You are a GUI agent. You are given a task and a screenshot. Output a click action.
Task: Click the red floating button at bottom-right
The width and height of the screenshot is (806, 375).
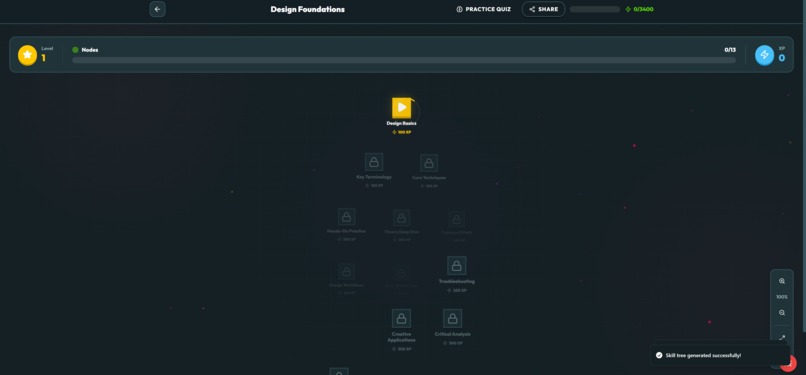(789, 363)
